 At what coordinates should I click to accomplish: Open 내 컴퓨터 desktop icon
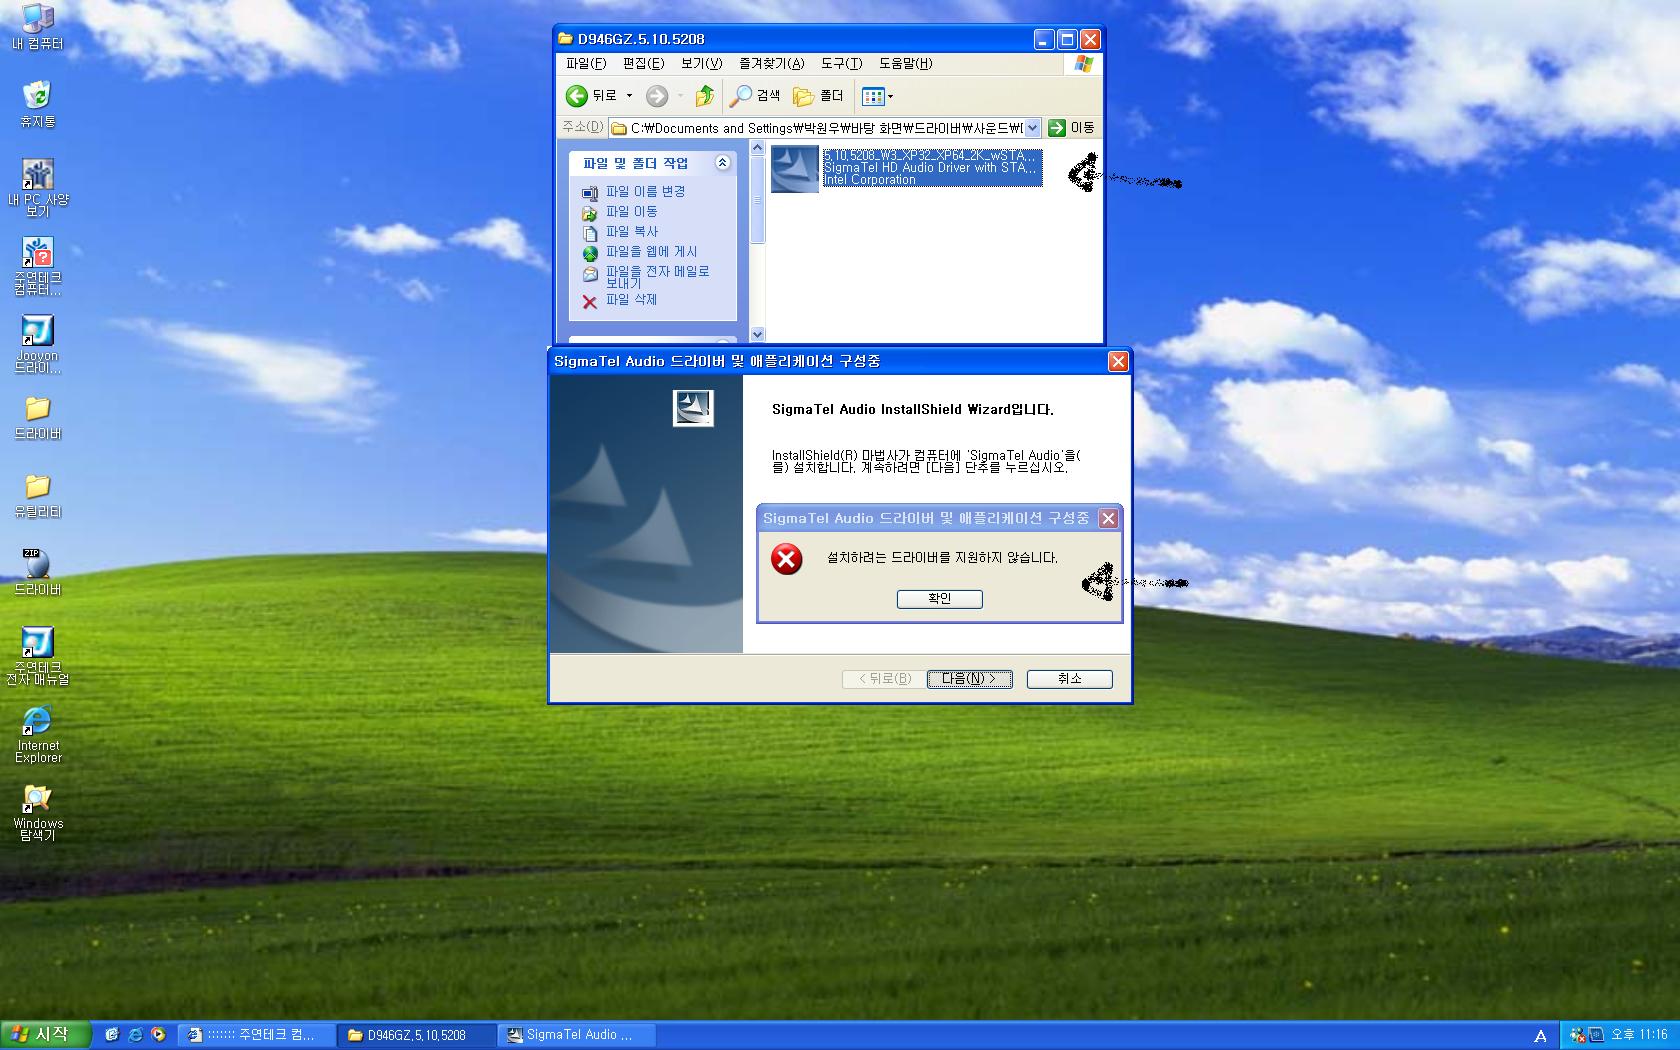[37, 18]
